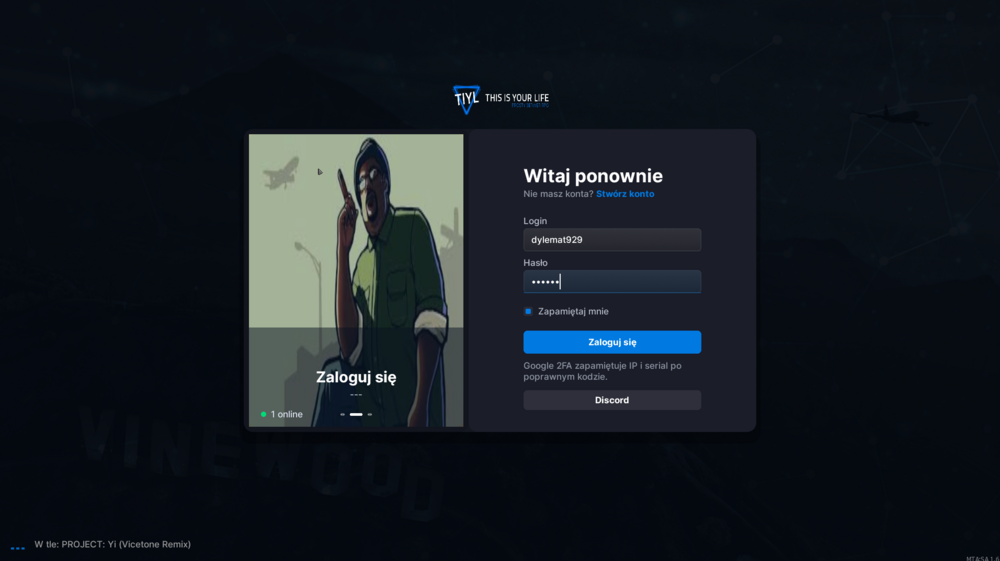Click the airplane silhouette in the artwork
This screenshot has width=1000, height=561.
click(281, 173)
